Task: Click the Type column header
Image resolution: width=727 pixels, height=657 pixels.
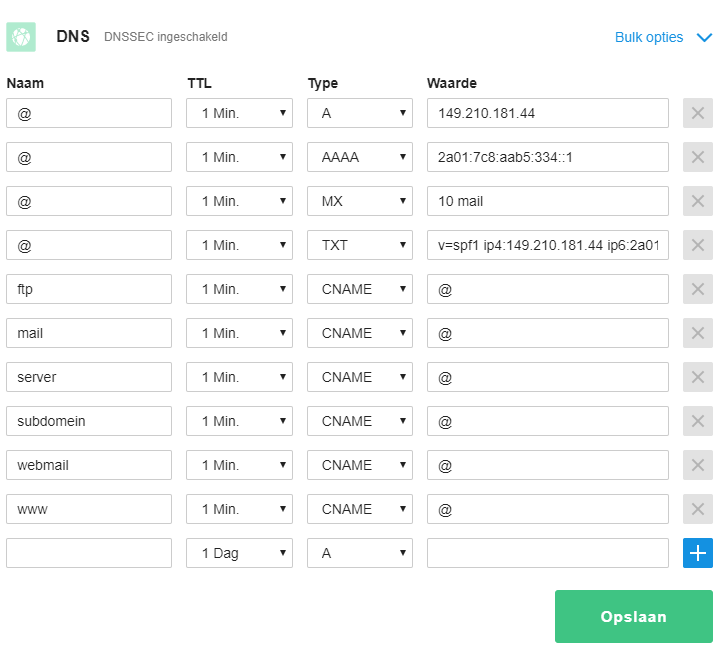Action: (323, 83)
